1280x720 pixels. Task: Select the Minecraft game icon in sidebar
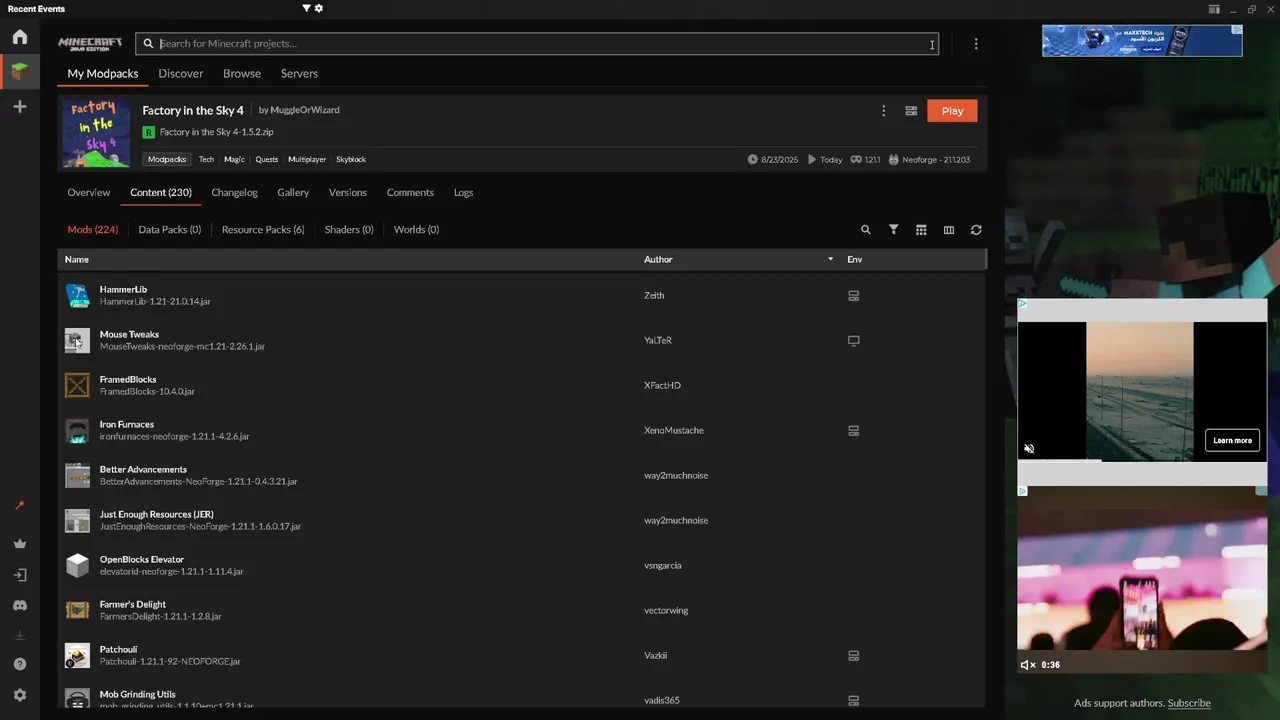[x=20, y=71]
